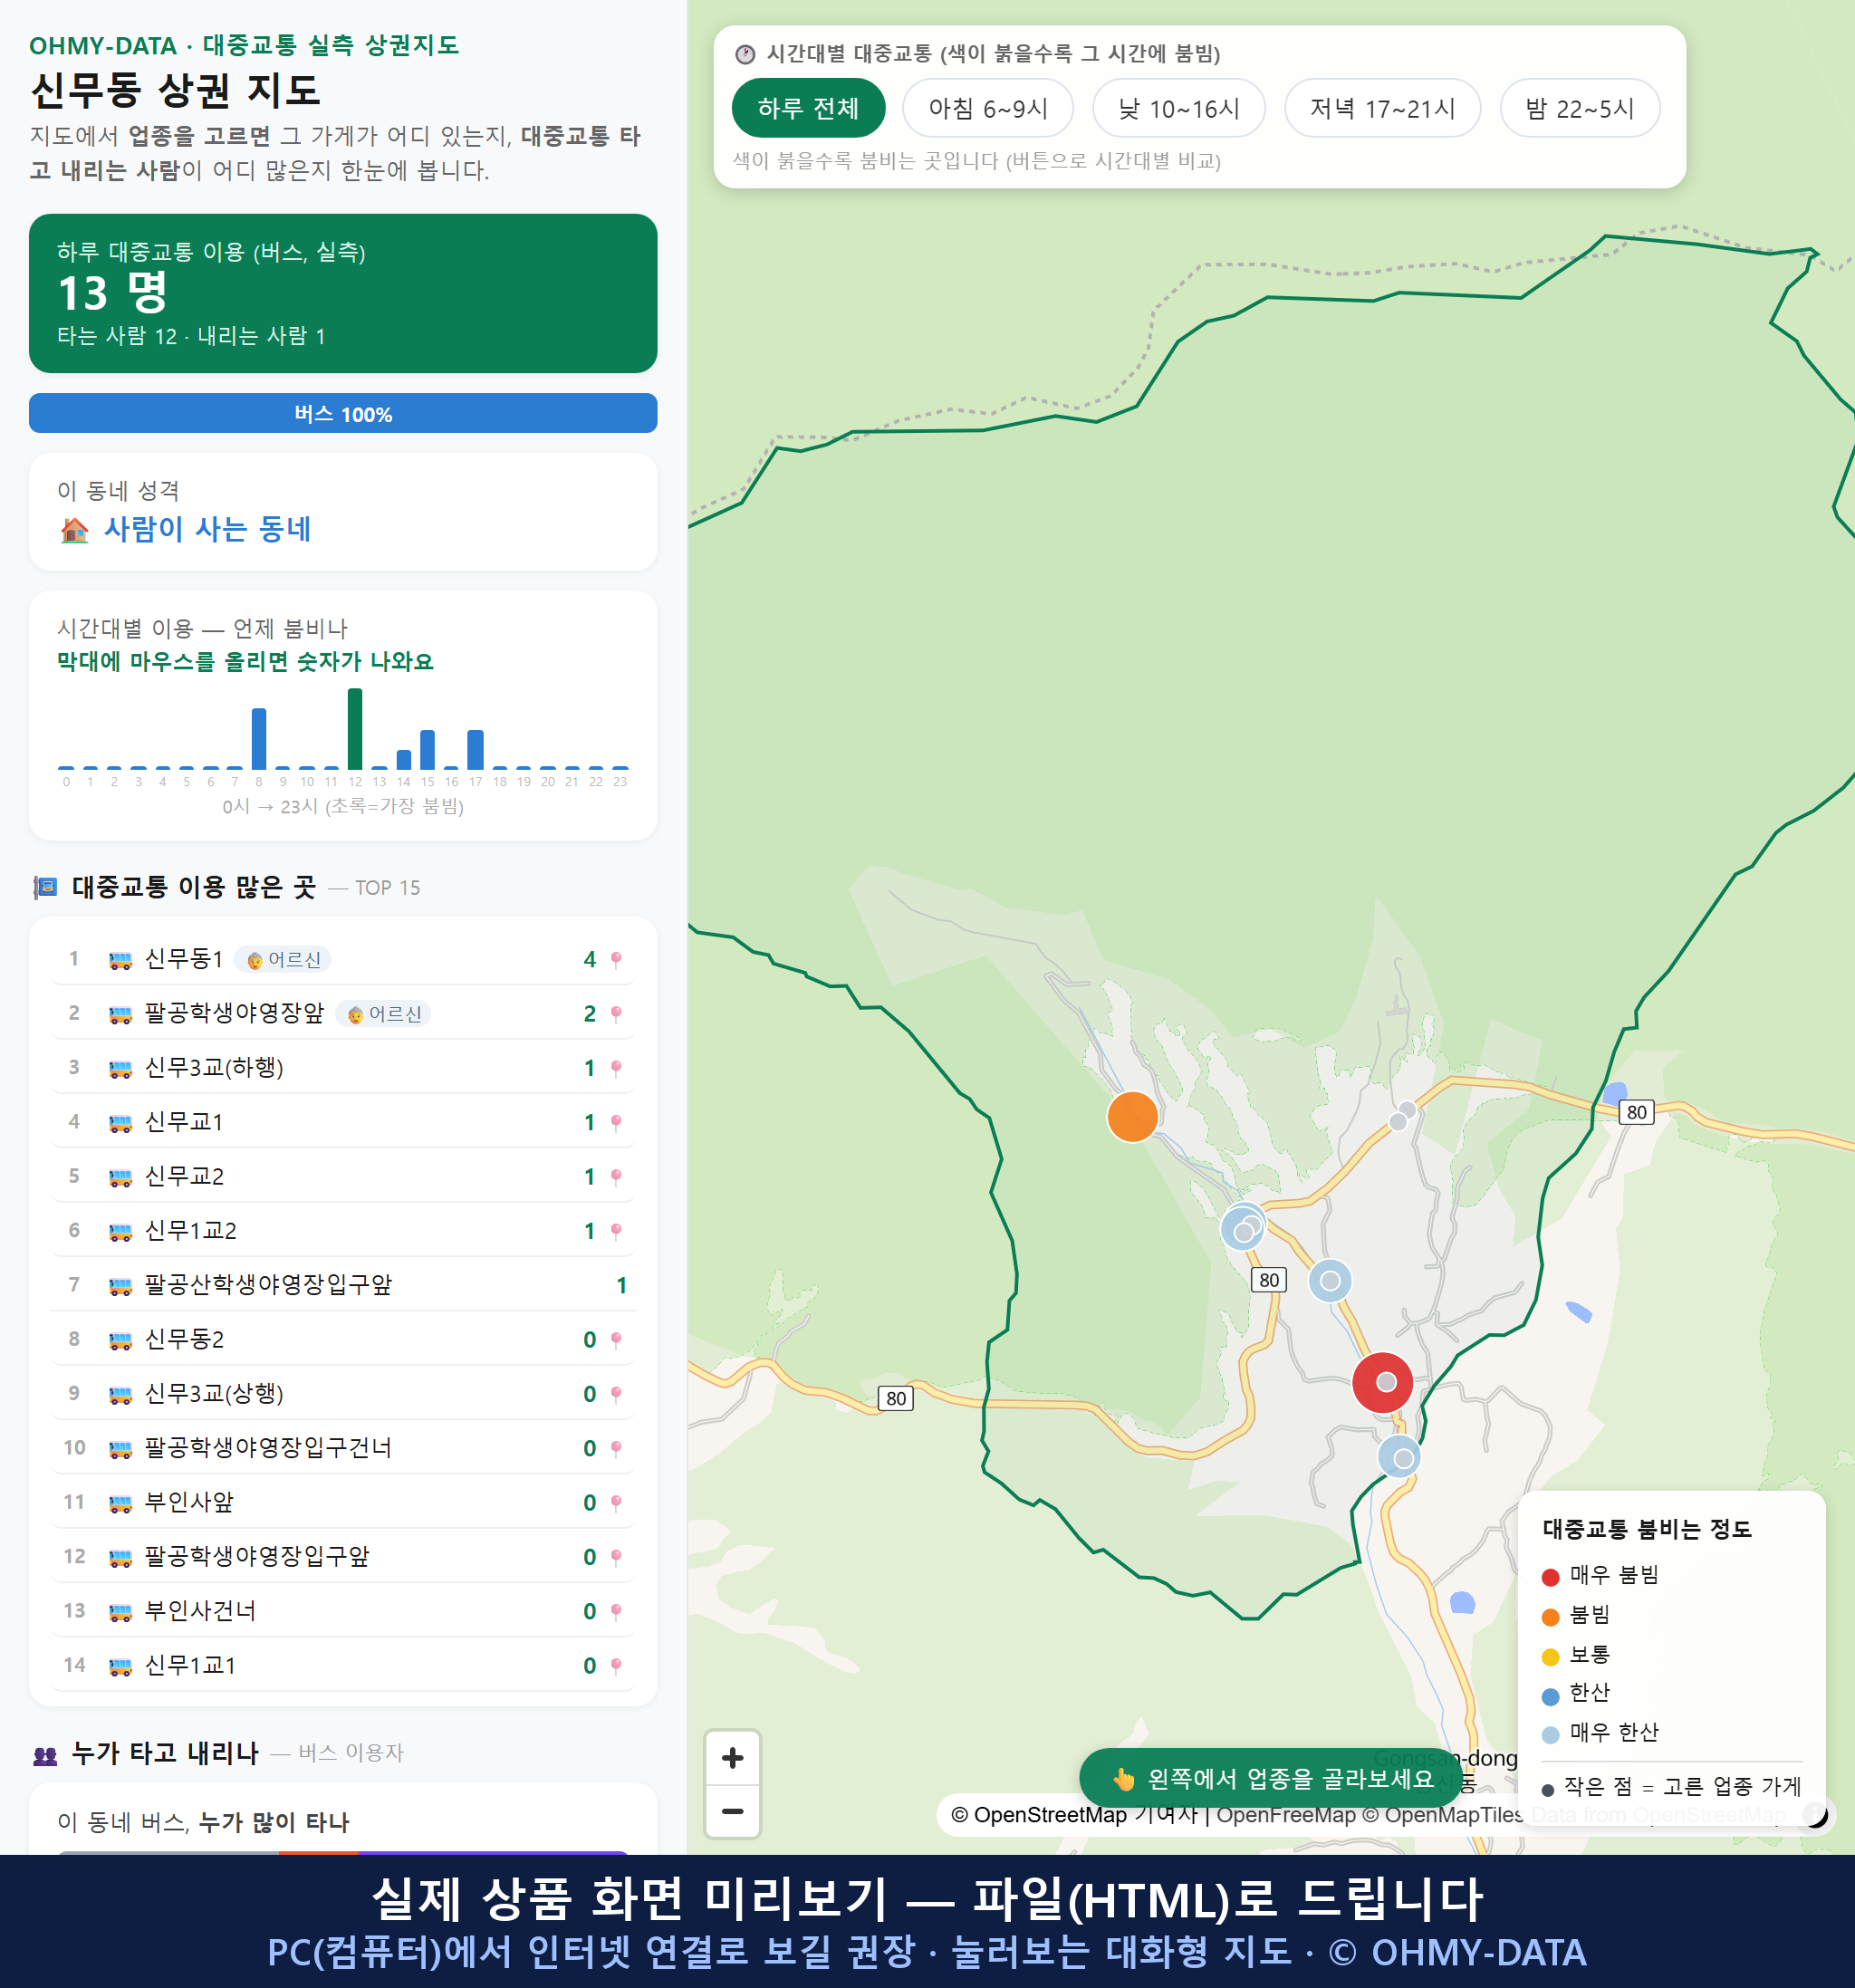
Task: Click the clock icon in time filter panel
Action: click(745, 54)
